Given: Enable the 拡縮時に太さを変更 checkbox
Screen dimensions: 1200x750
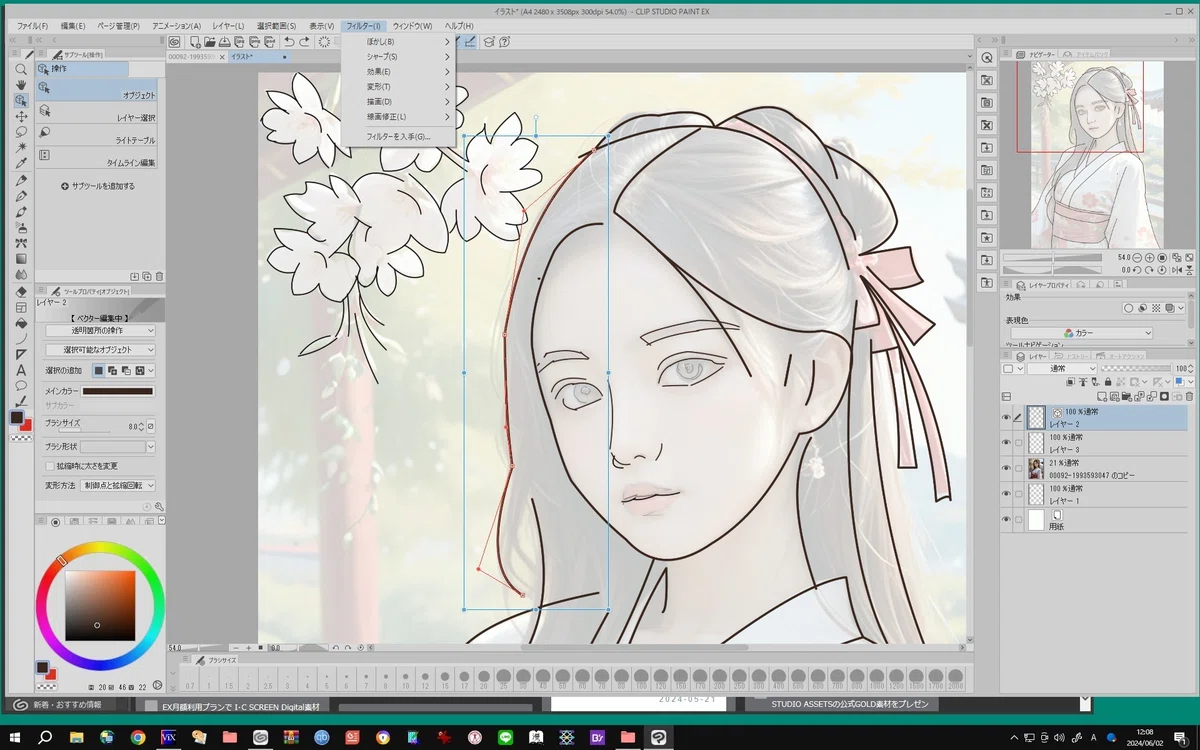Looking at the screenshot, I should coord(49,466).
